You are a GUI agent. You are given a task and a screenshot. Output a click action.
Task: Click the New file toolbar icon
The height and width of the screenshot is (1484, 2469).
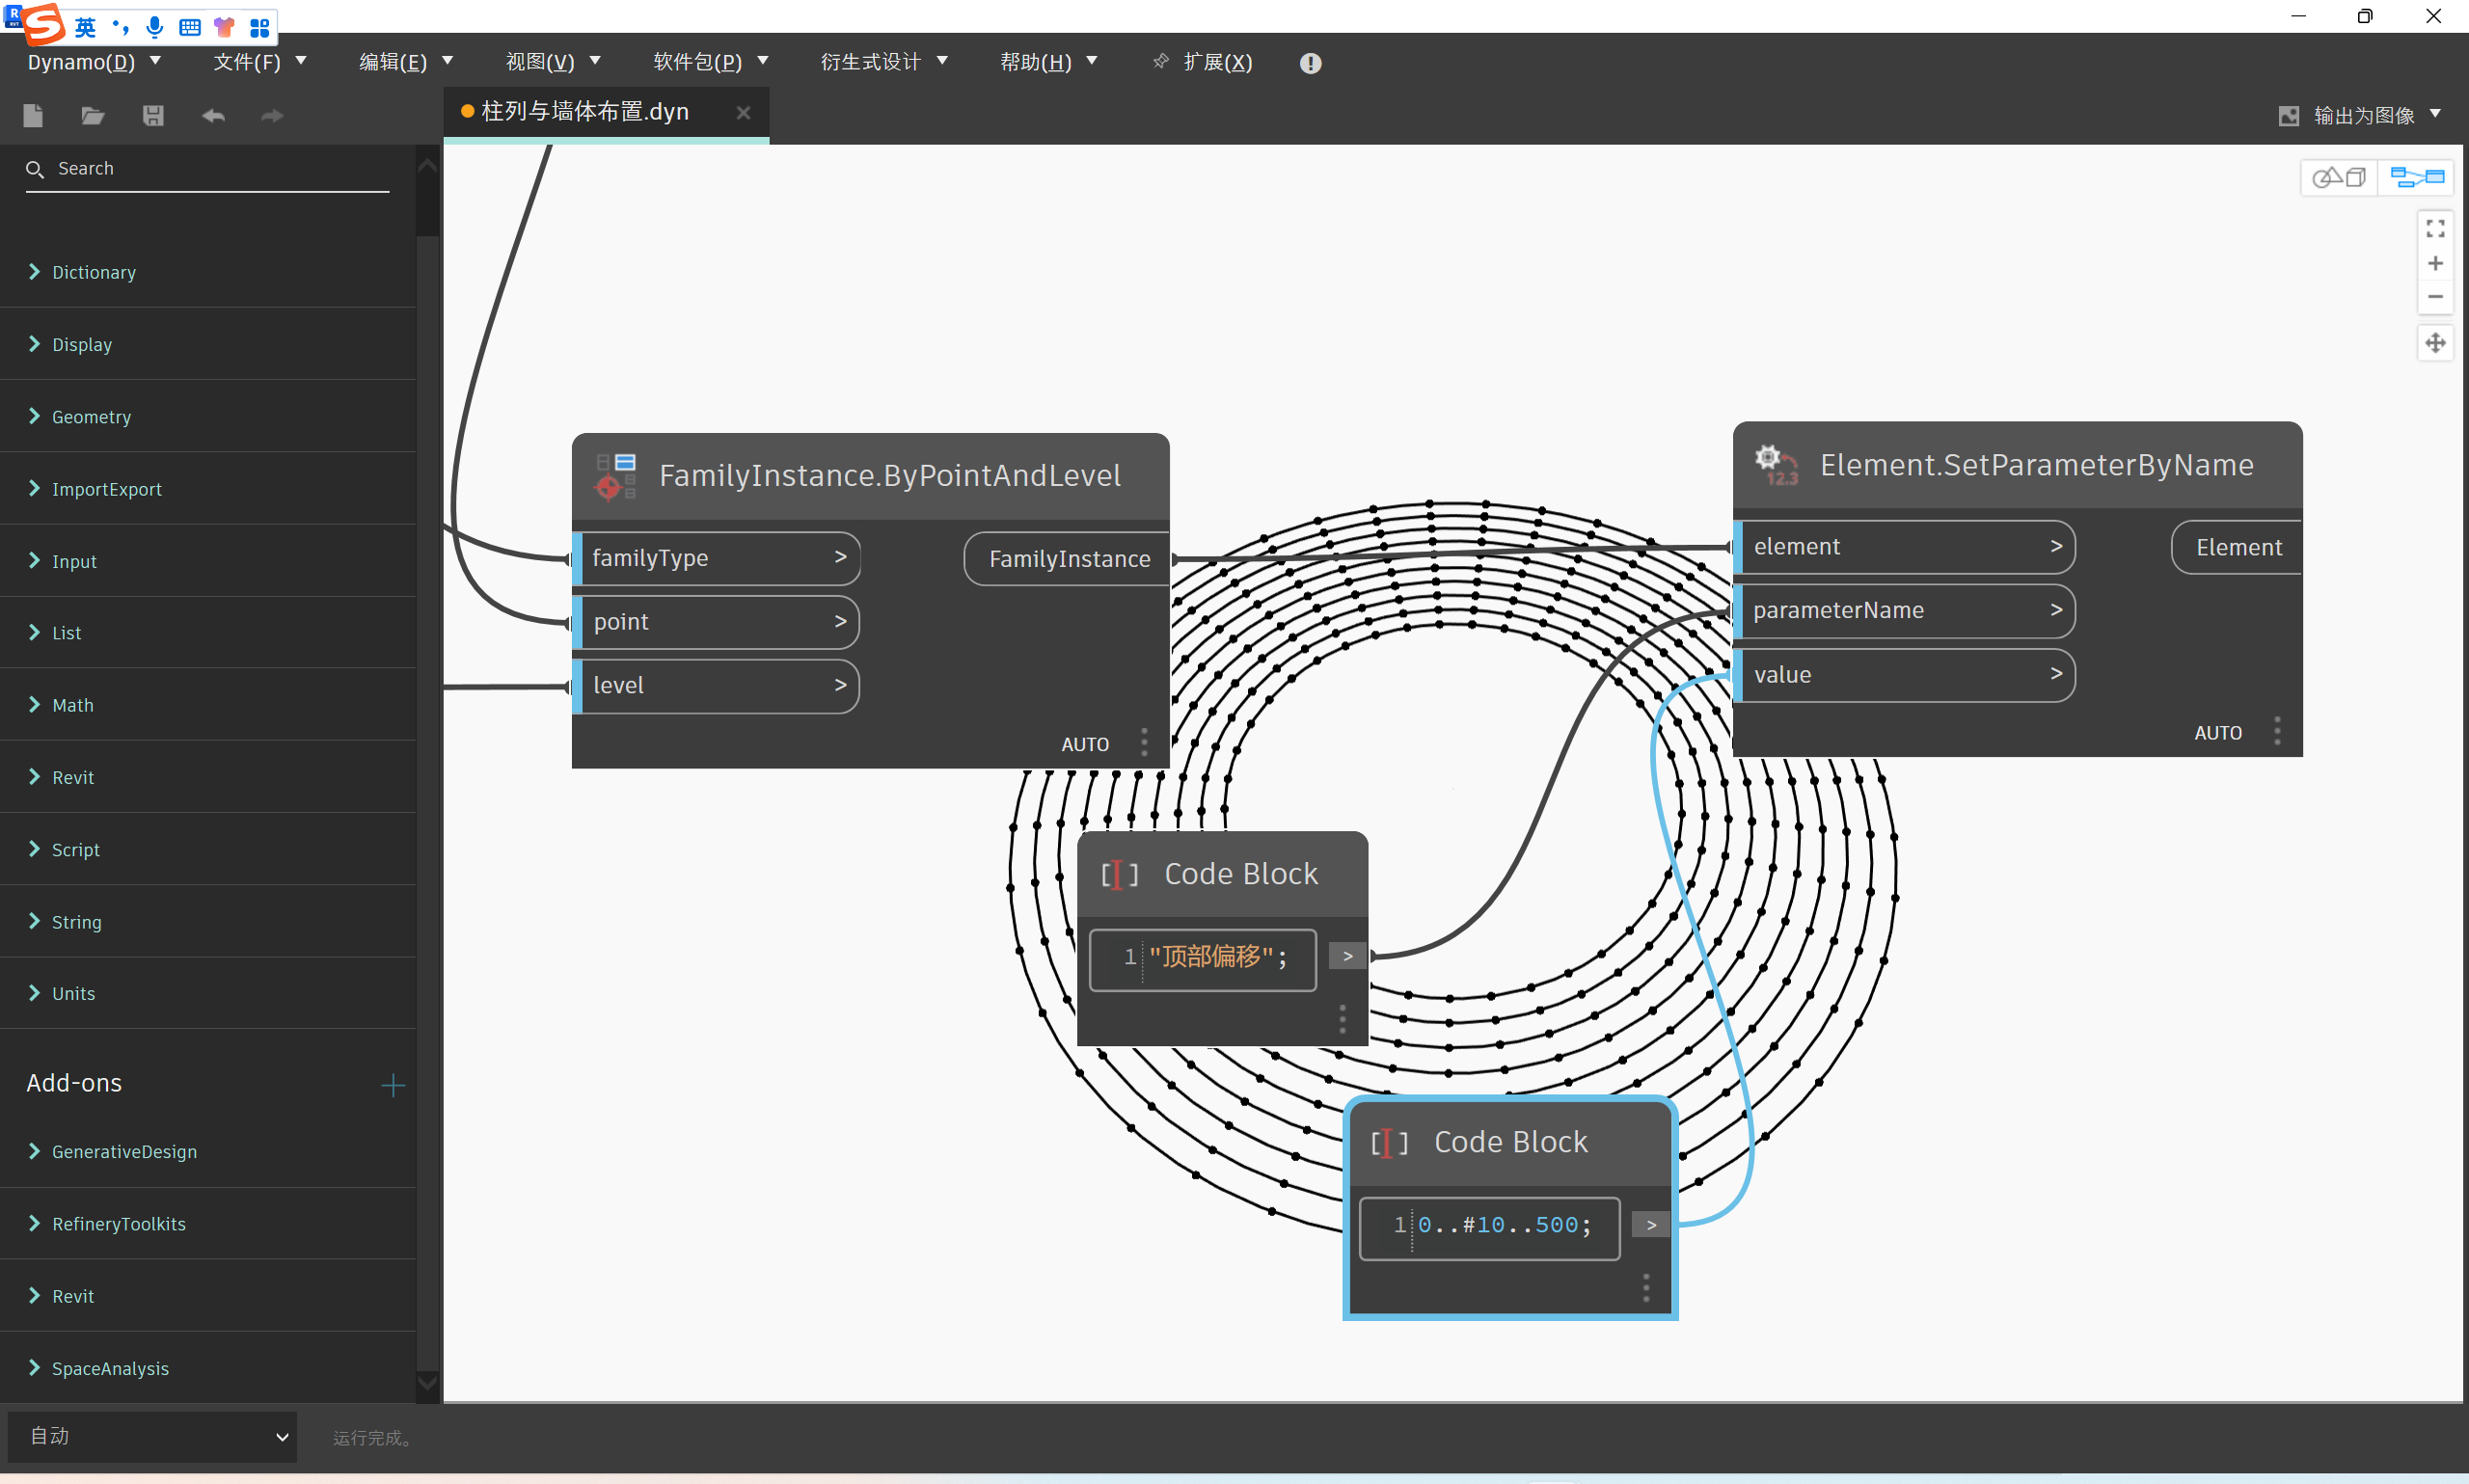(33, 116)
